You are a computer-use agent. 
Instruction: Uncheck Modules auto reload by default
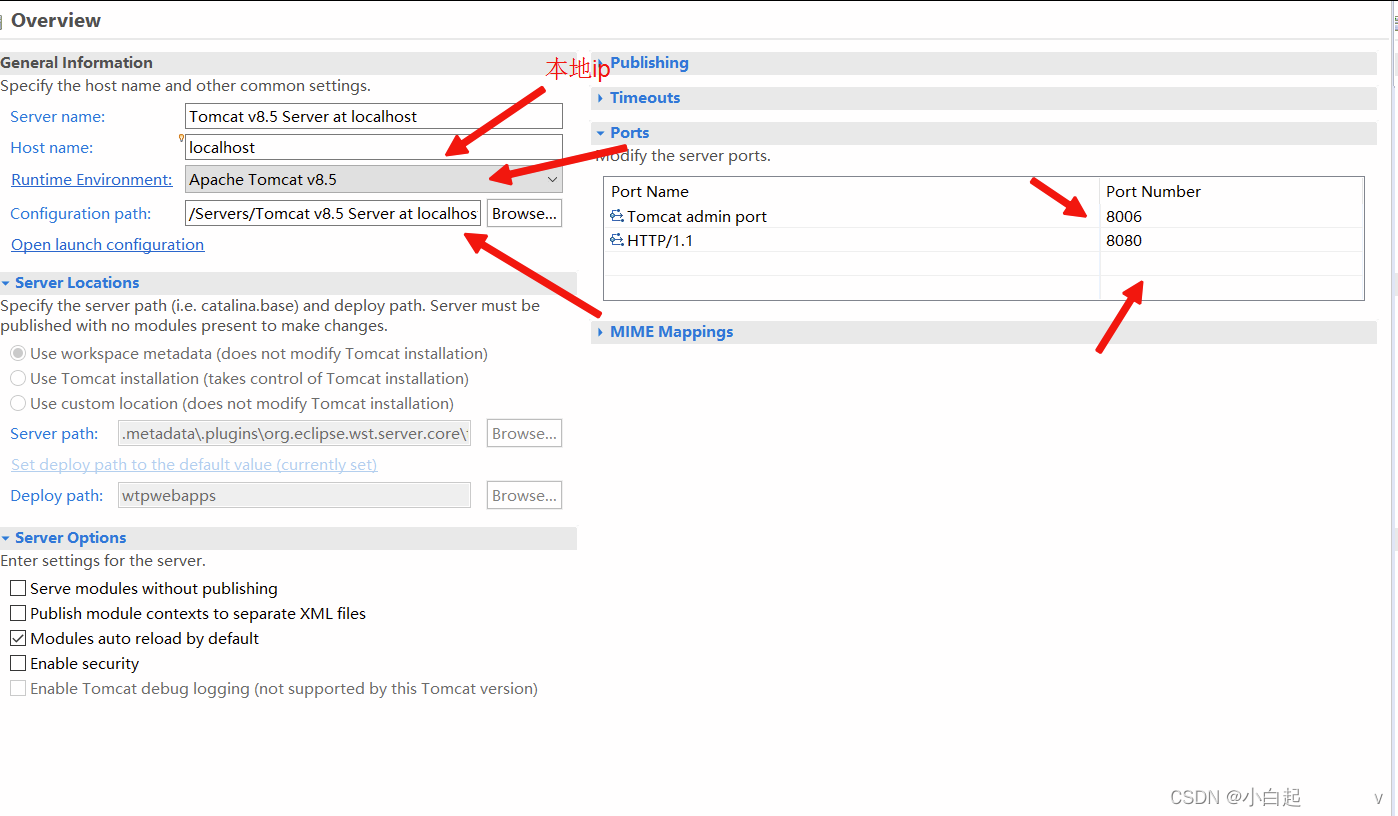coord(18,638)
